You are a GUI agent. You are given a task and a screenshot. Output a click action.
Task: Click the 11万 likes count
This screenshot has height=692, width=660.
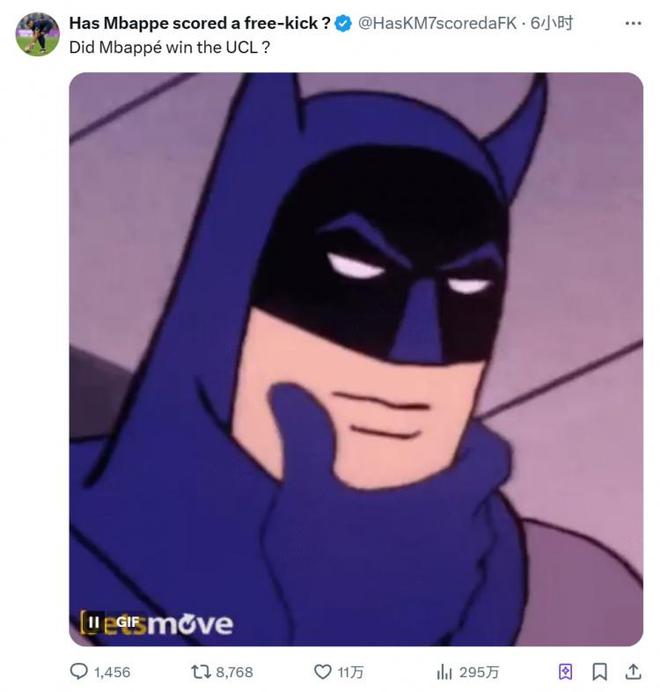pos(349,672)
